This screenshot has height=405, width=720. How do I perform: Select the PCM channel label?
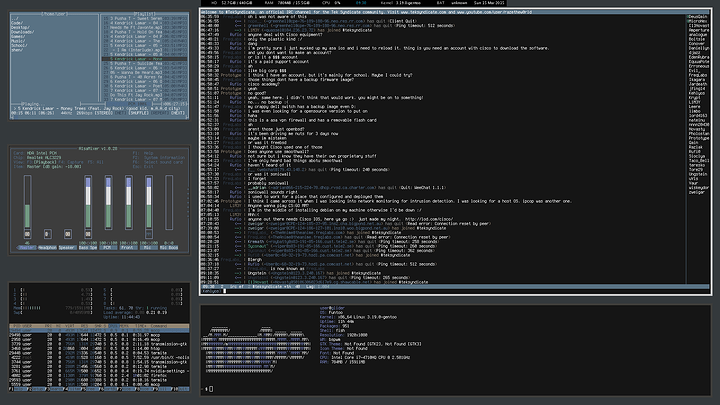(x=108, y=248)
